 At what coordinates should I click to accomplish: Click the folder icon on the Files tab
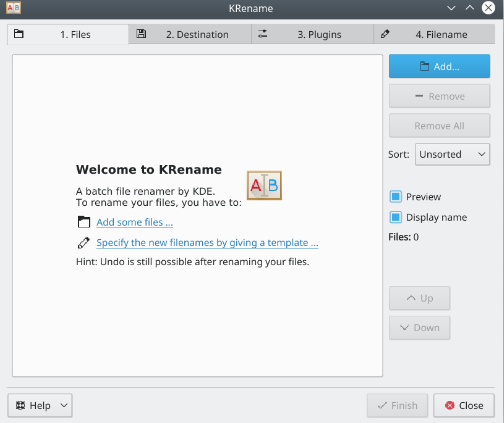(19, 34)
